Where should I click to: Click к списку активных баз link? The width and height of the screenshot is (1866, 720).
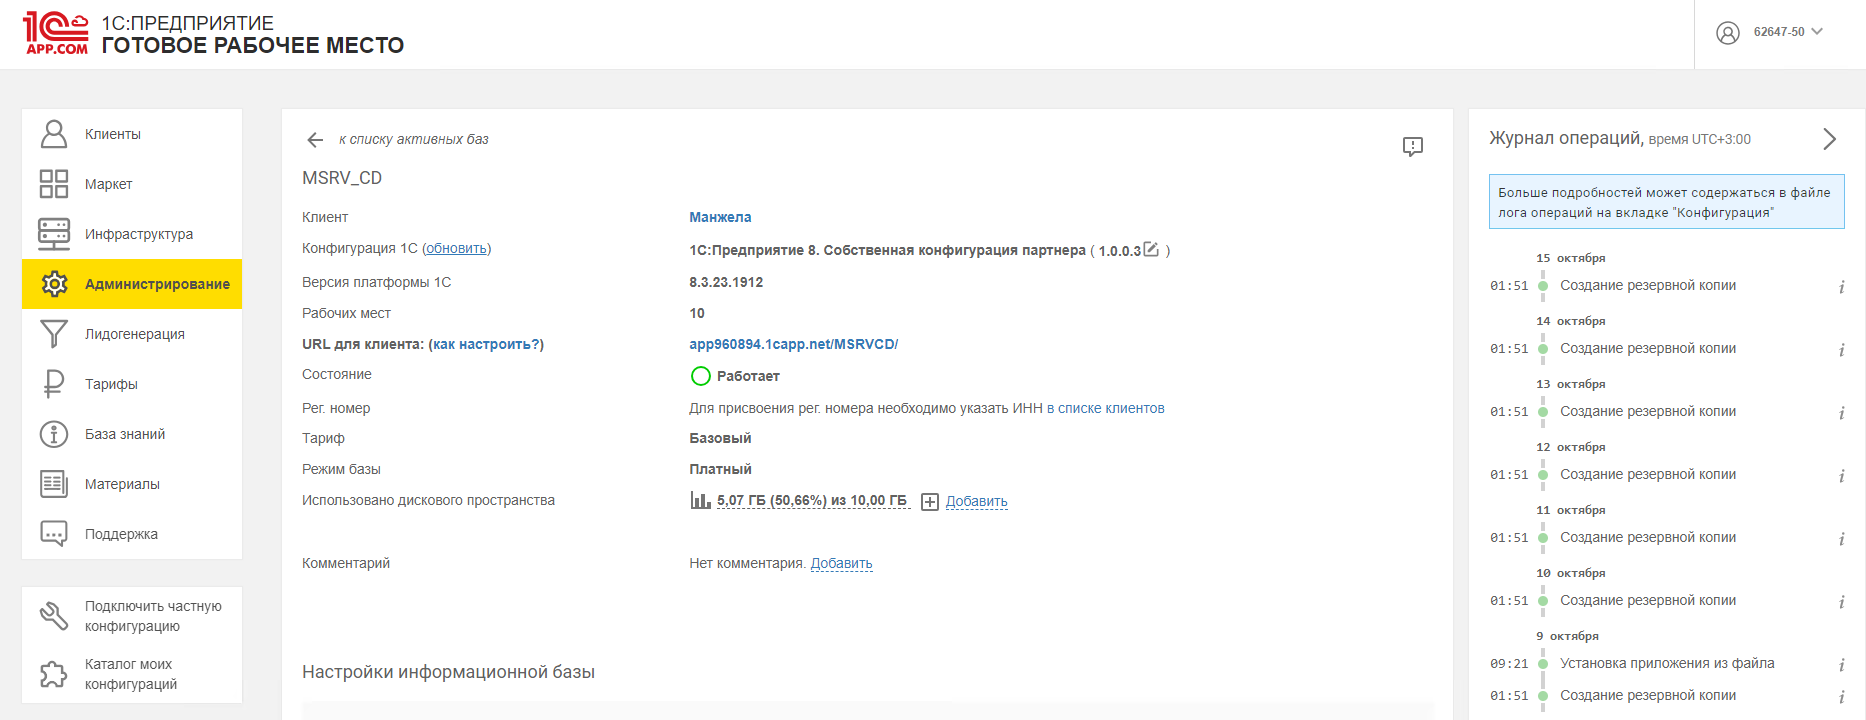coord(414,139)
